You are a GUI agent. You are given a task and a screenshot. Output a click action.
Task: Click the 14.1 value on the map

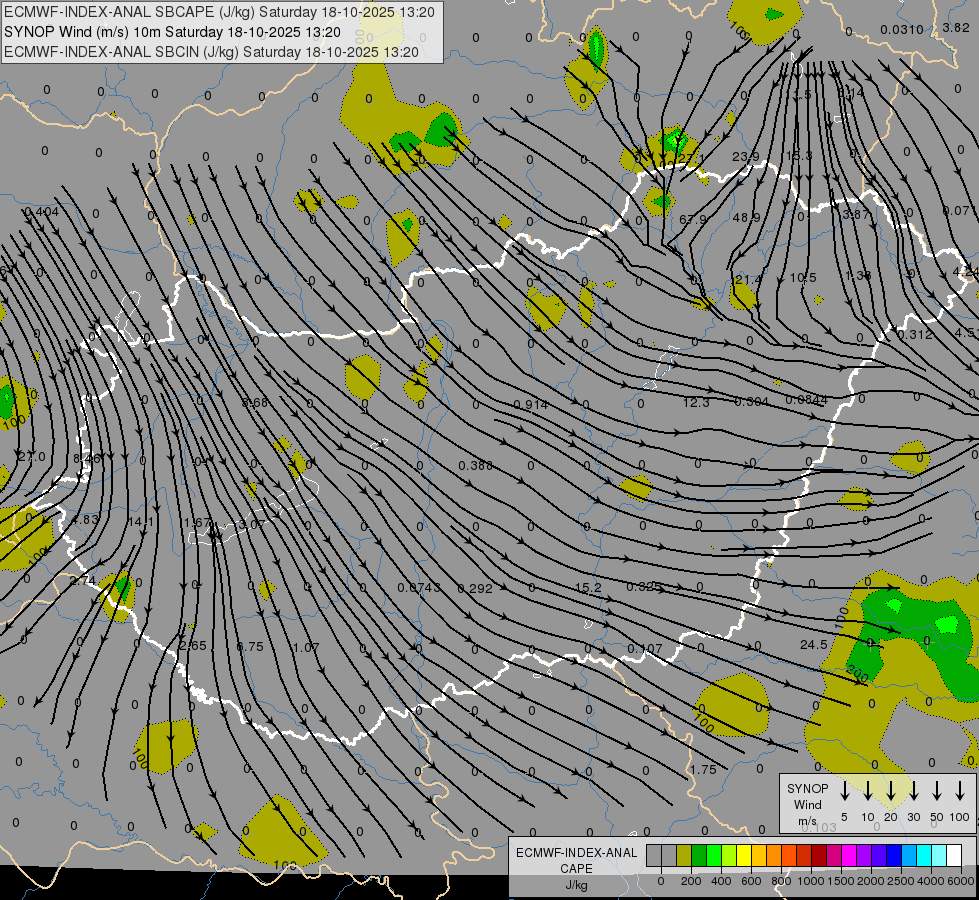pyautogui.click(x=140, y=522)
